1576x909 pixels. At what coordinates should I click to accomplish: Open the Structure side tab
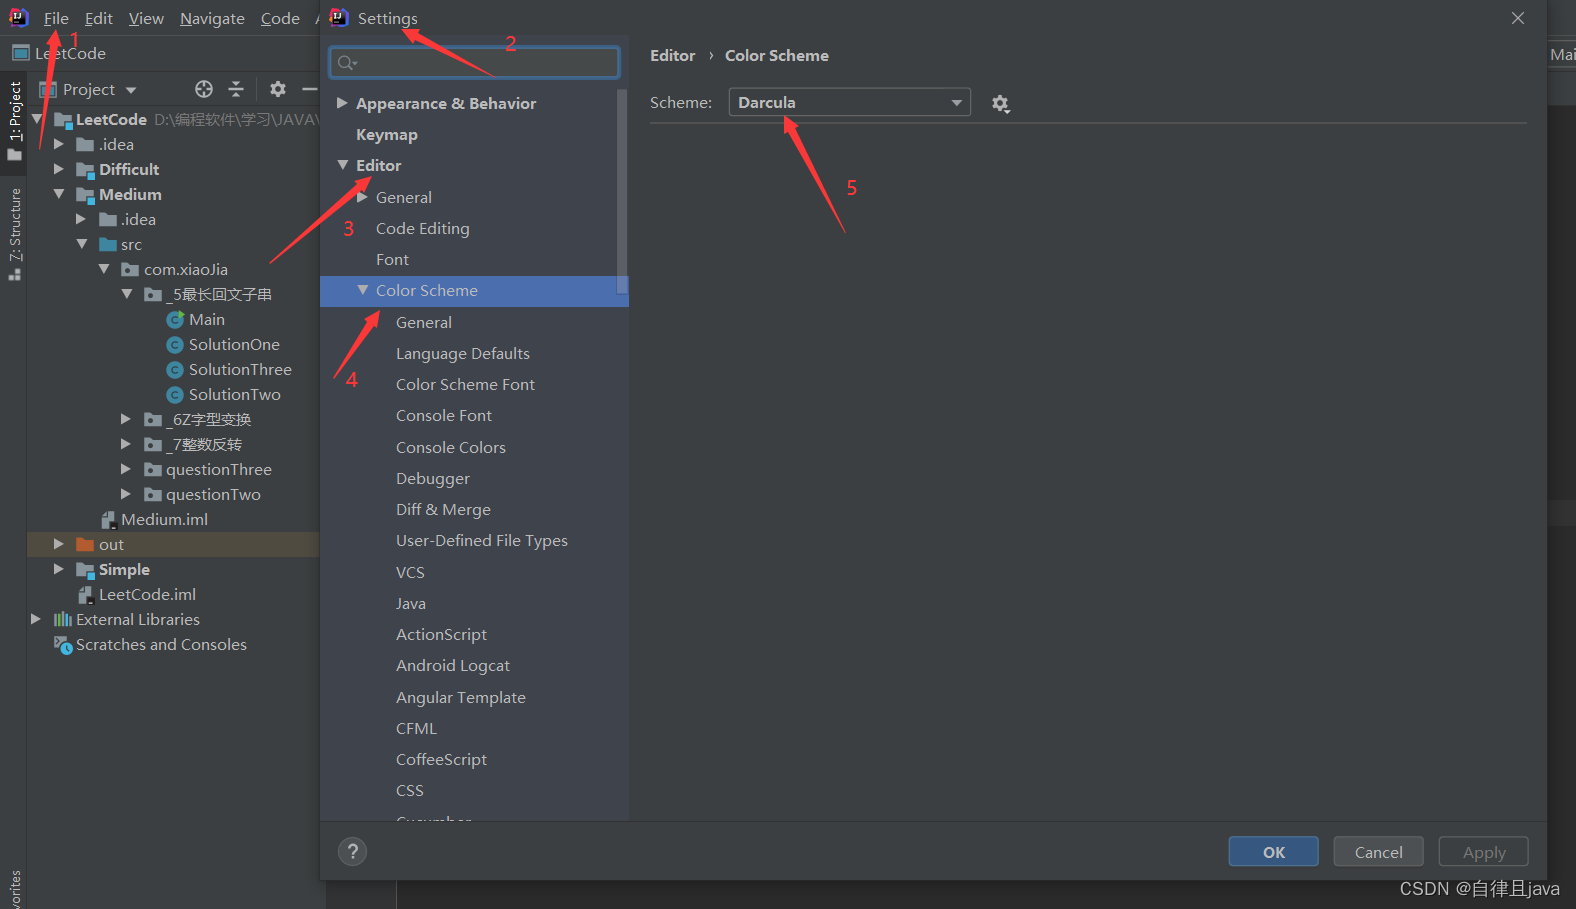(x=14, y=234)
